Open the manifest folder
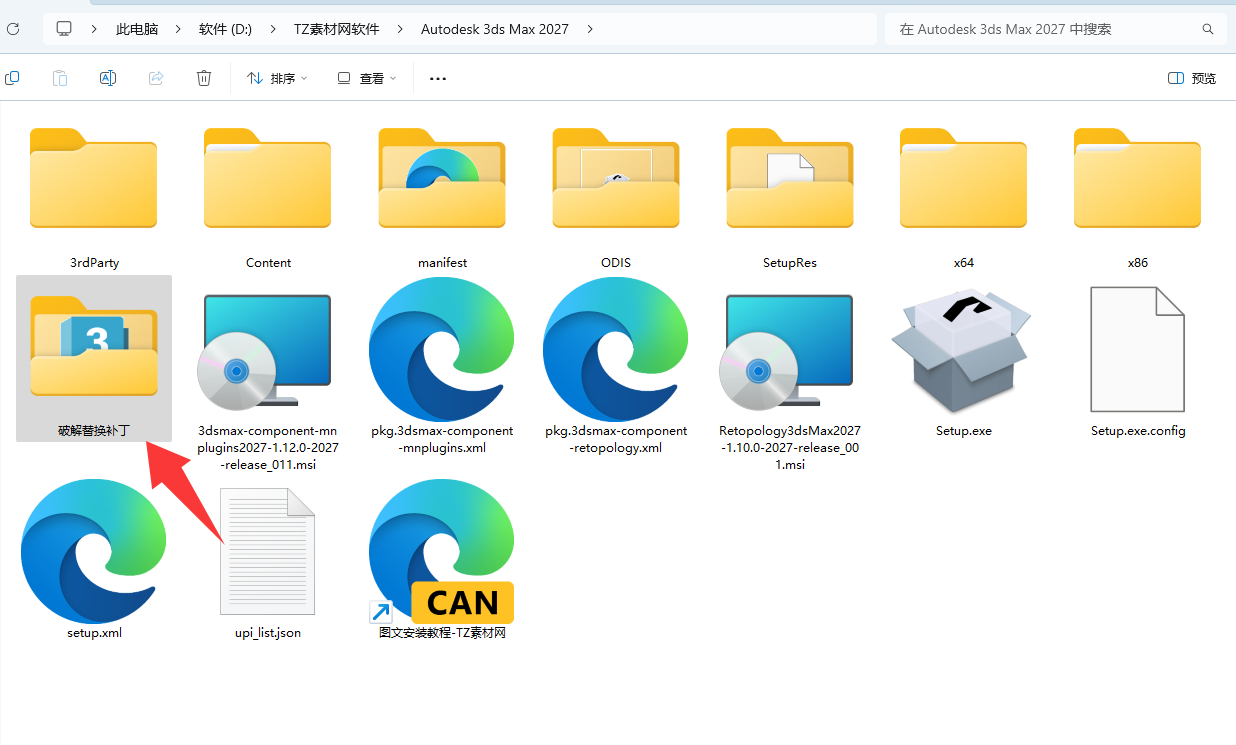 (442, 178)
